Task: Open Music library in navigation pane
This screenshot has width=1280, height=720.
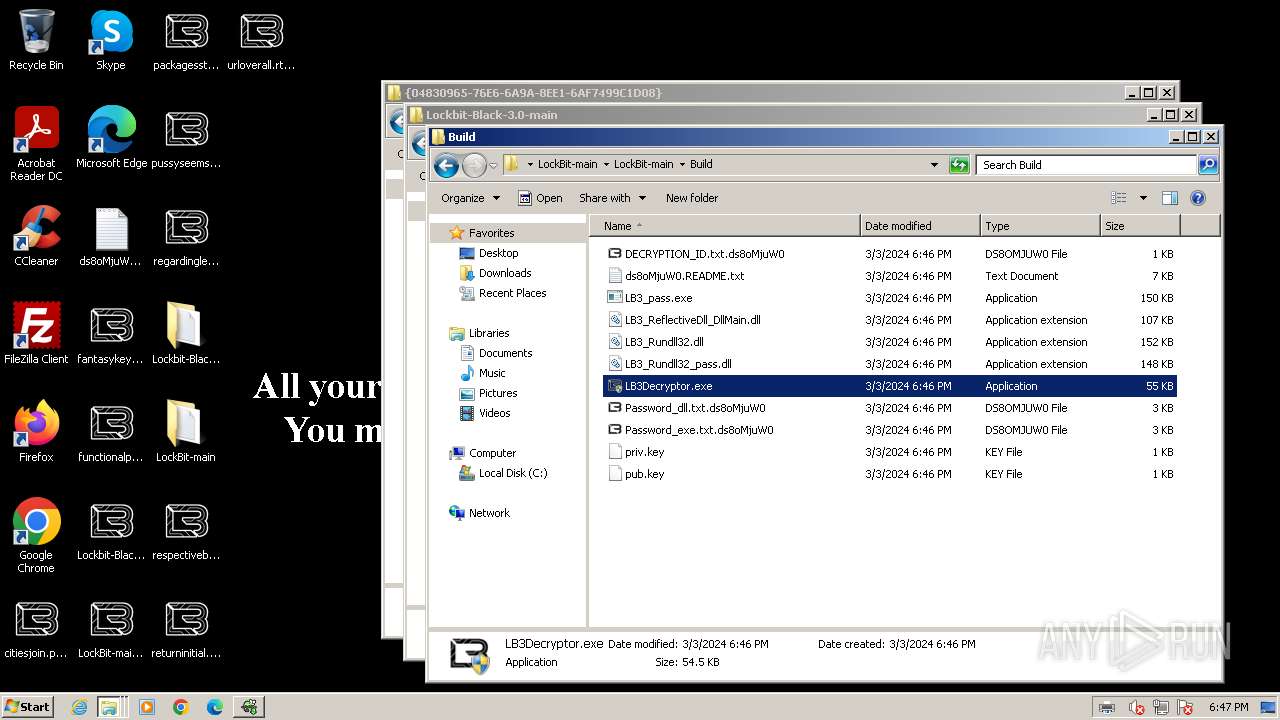Action: click(x=492, y=373)
